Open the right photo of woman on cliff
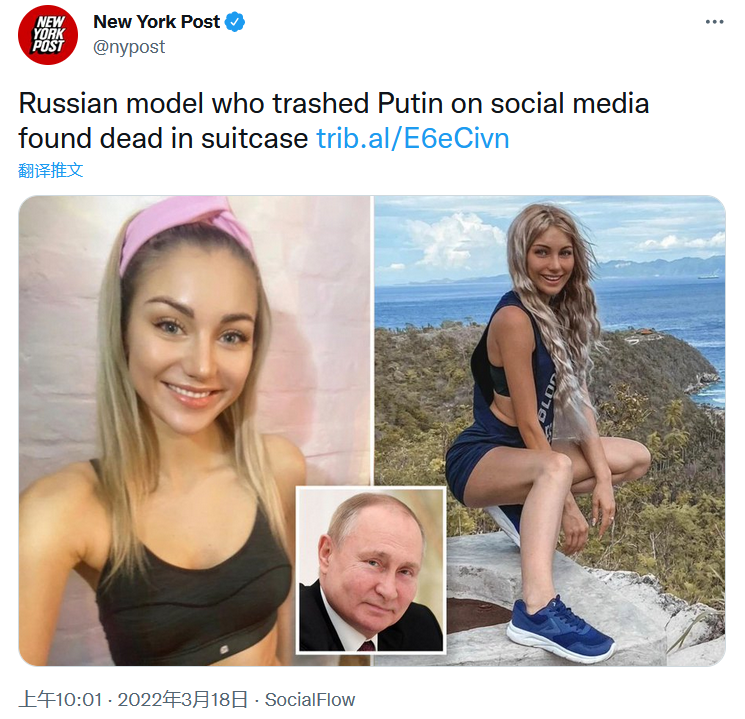The image size is (745, 719). 550,430
